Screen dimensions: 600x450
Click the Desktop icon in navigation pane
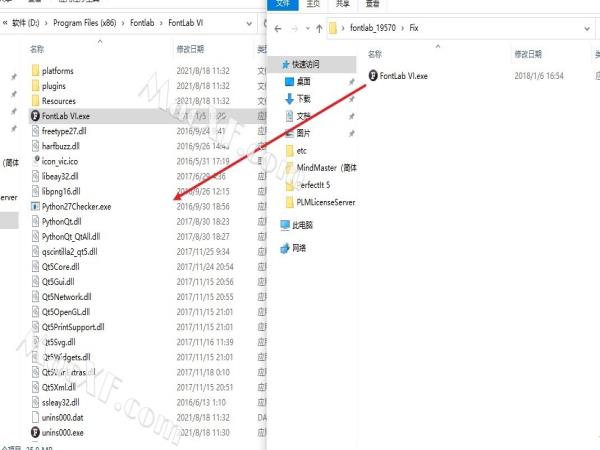tap(290, 82)
